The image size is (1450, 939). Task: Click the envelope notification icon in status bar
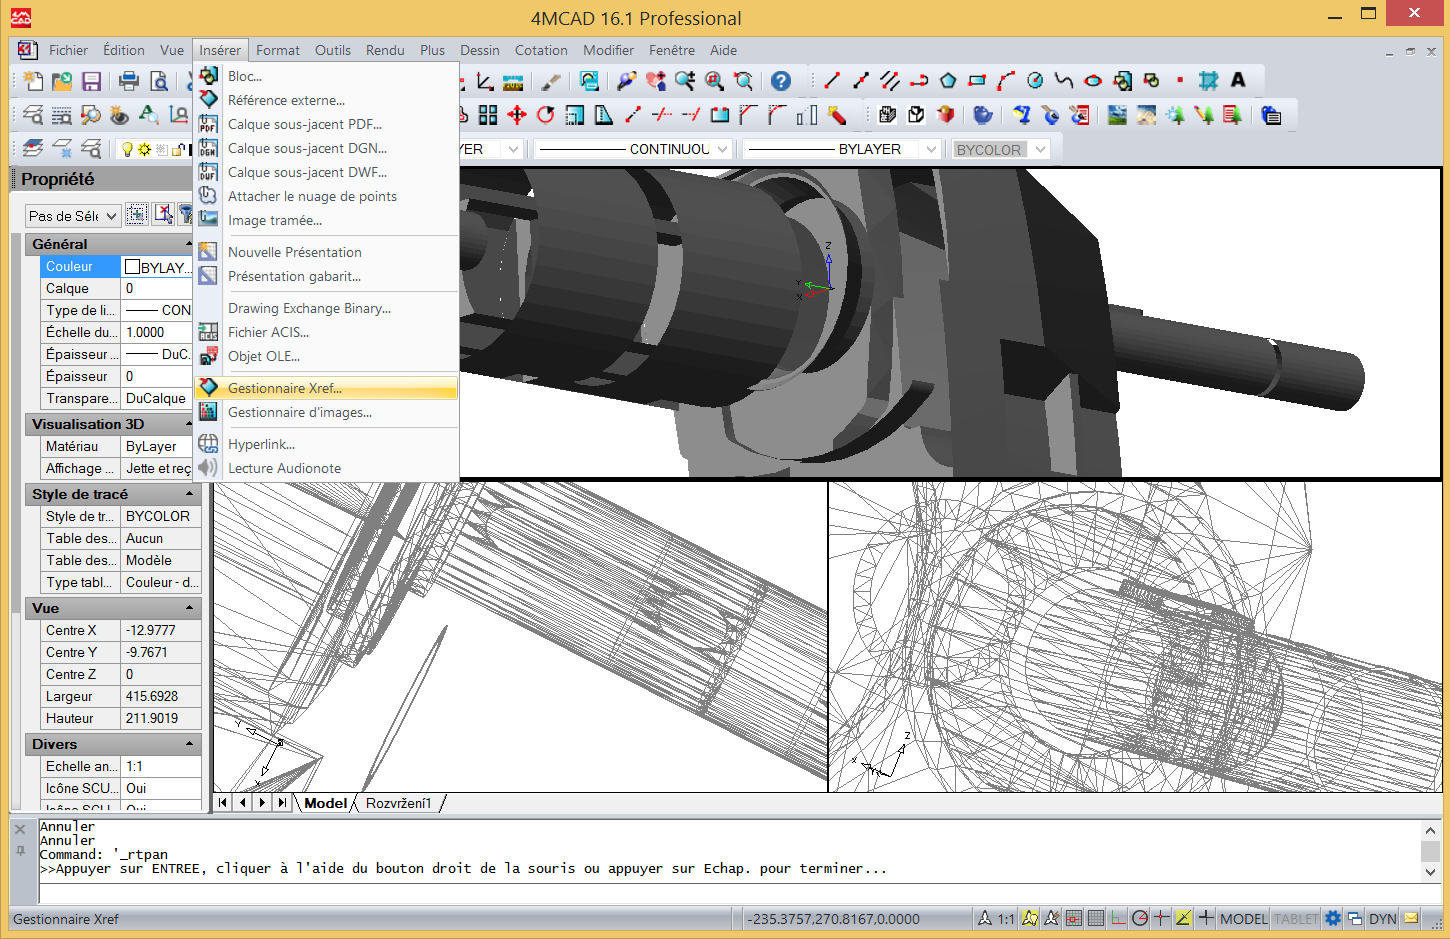pyautogui.click(x=1411, y=918)
